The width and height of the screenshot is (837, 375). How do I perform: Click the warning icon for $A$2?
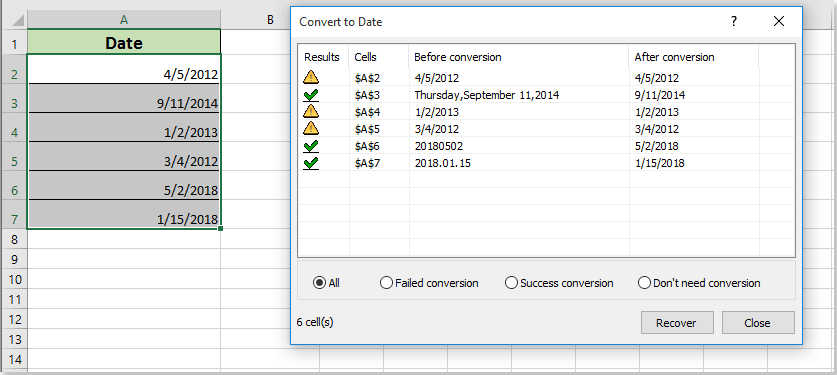(311, 78)
